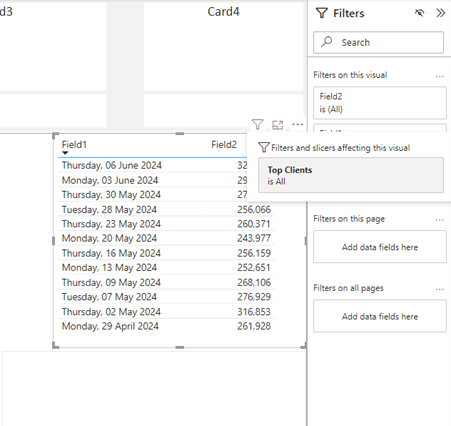Click the magnifier icon in search box

coord(327,42)
